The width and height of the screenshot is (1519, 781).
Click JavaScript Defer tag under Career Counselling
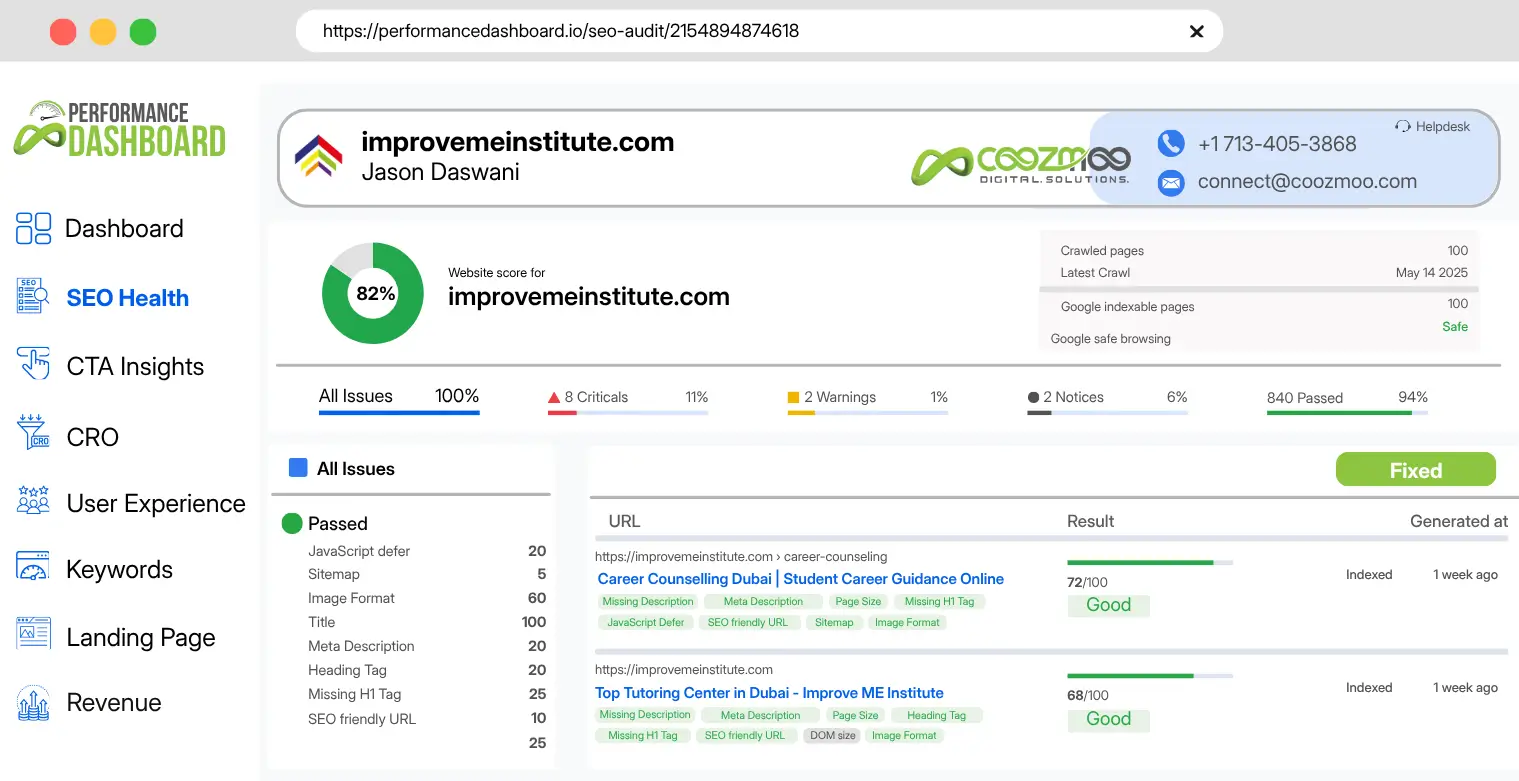click(x=645, y=622)
